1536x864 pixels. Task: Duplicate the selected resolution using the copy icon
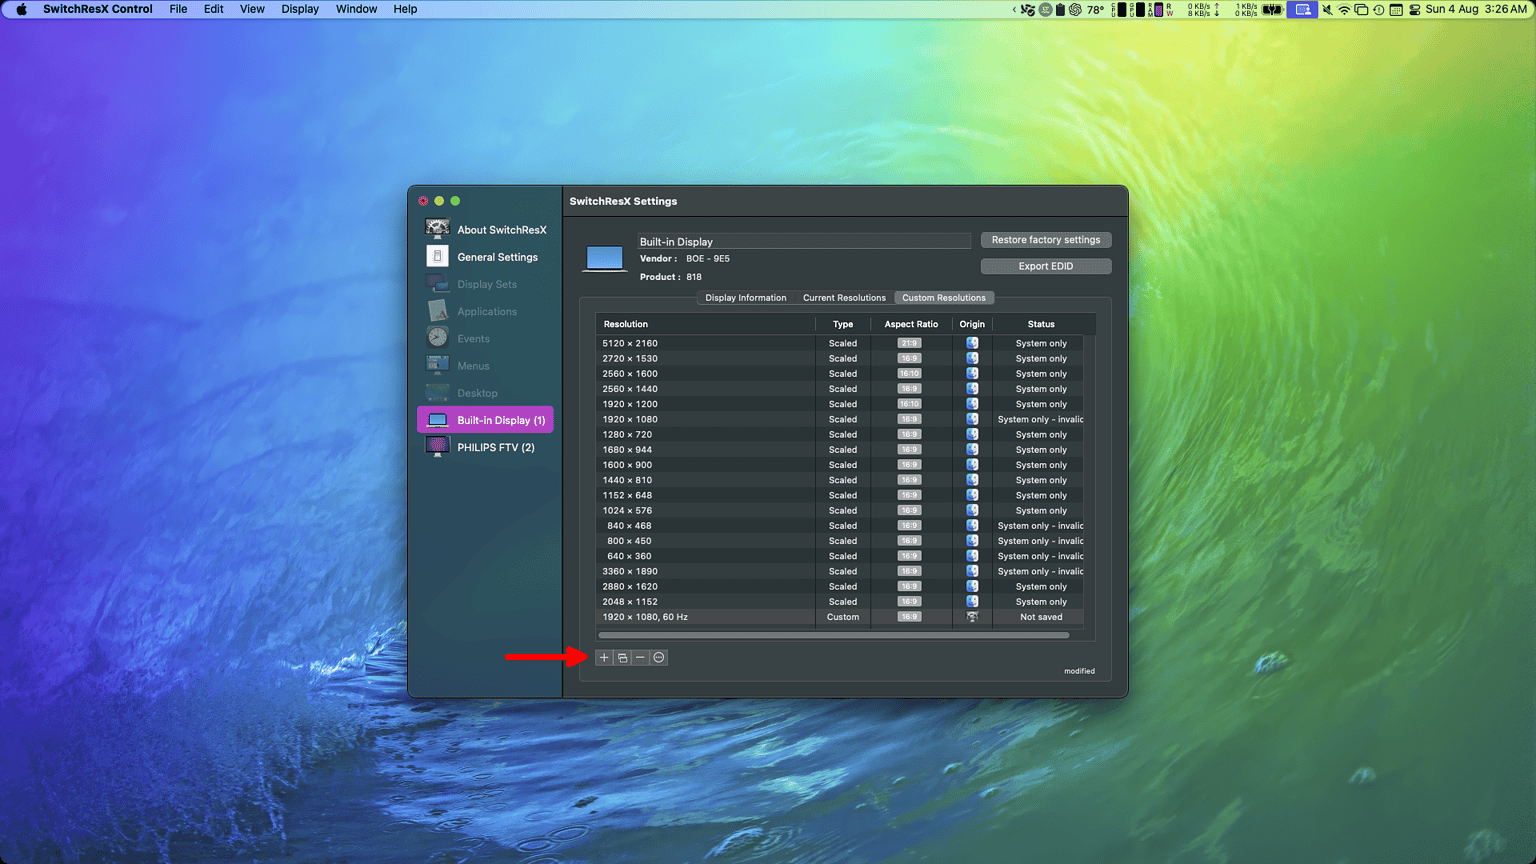pos(622,657)
